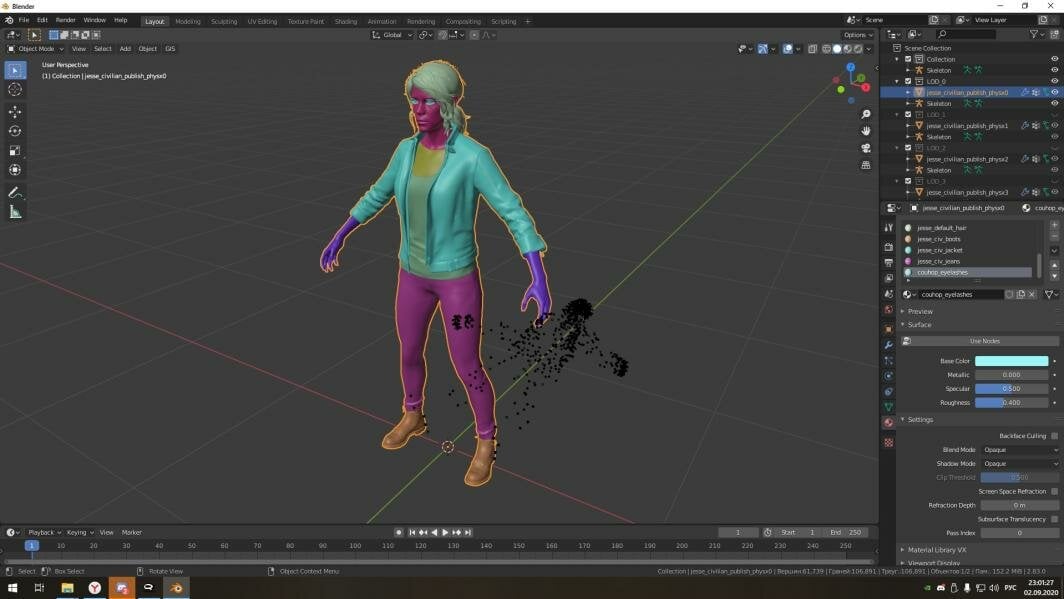Viewport: 1064px width, 599px height.
Task: Open the Output properties tab
Action: [888, 263]
